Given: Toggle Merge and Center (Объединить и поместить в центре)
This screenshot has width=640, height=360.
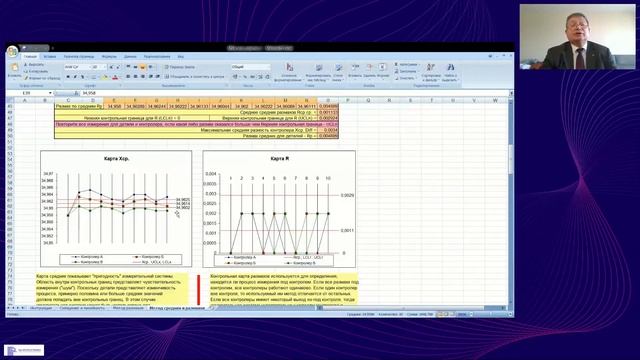Looking at the screenshot, I should (x=195, y=77).
